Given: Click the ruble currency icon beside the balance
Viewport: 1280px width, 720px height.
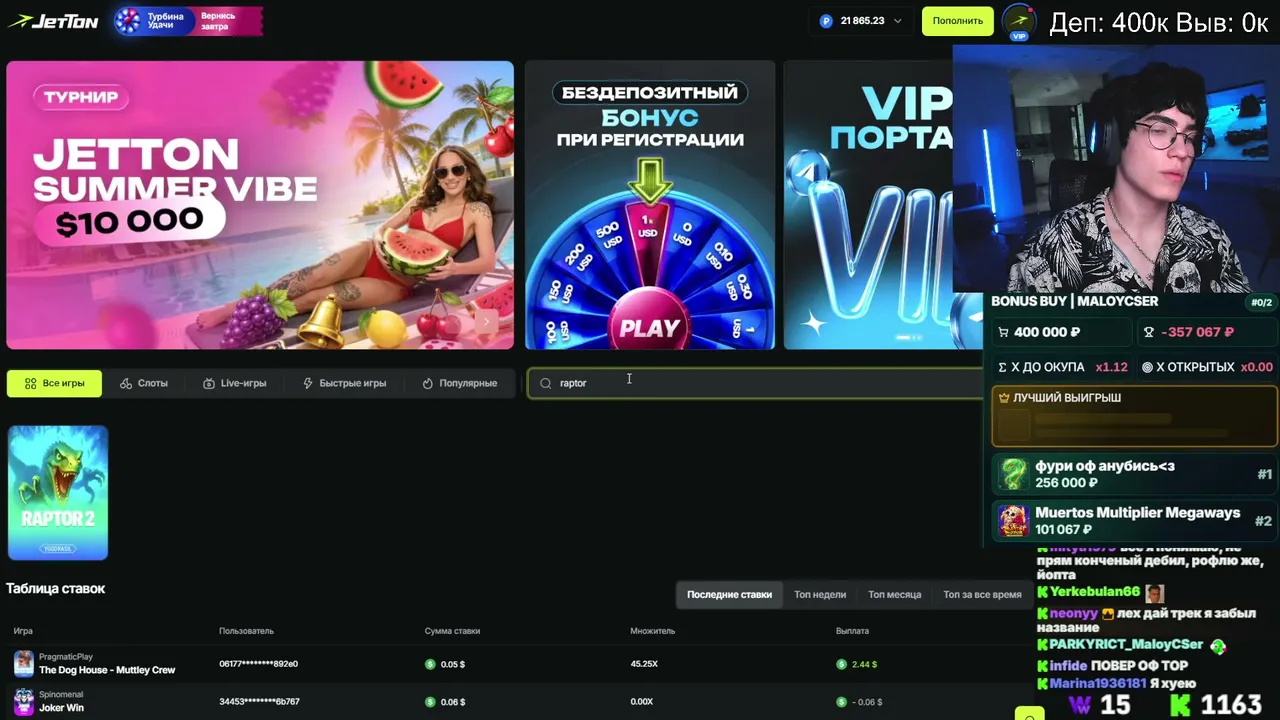Looking at the screenshot, I should 826,21.
